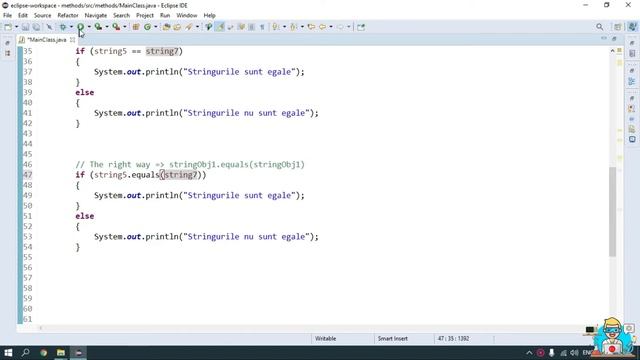Image resolution: width=640 pixels, height=360 pixels.
Task: Select the Java perspective icon
Action: [632, 27]
